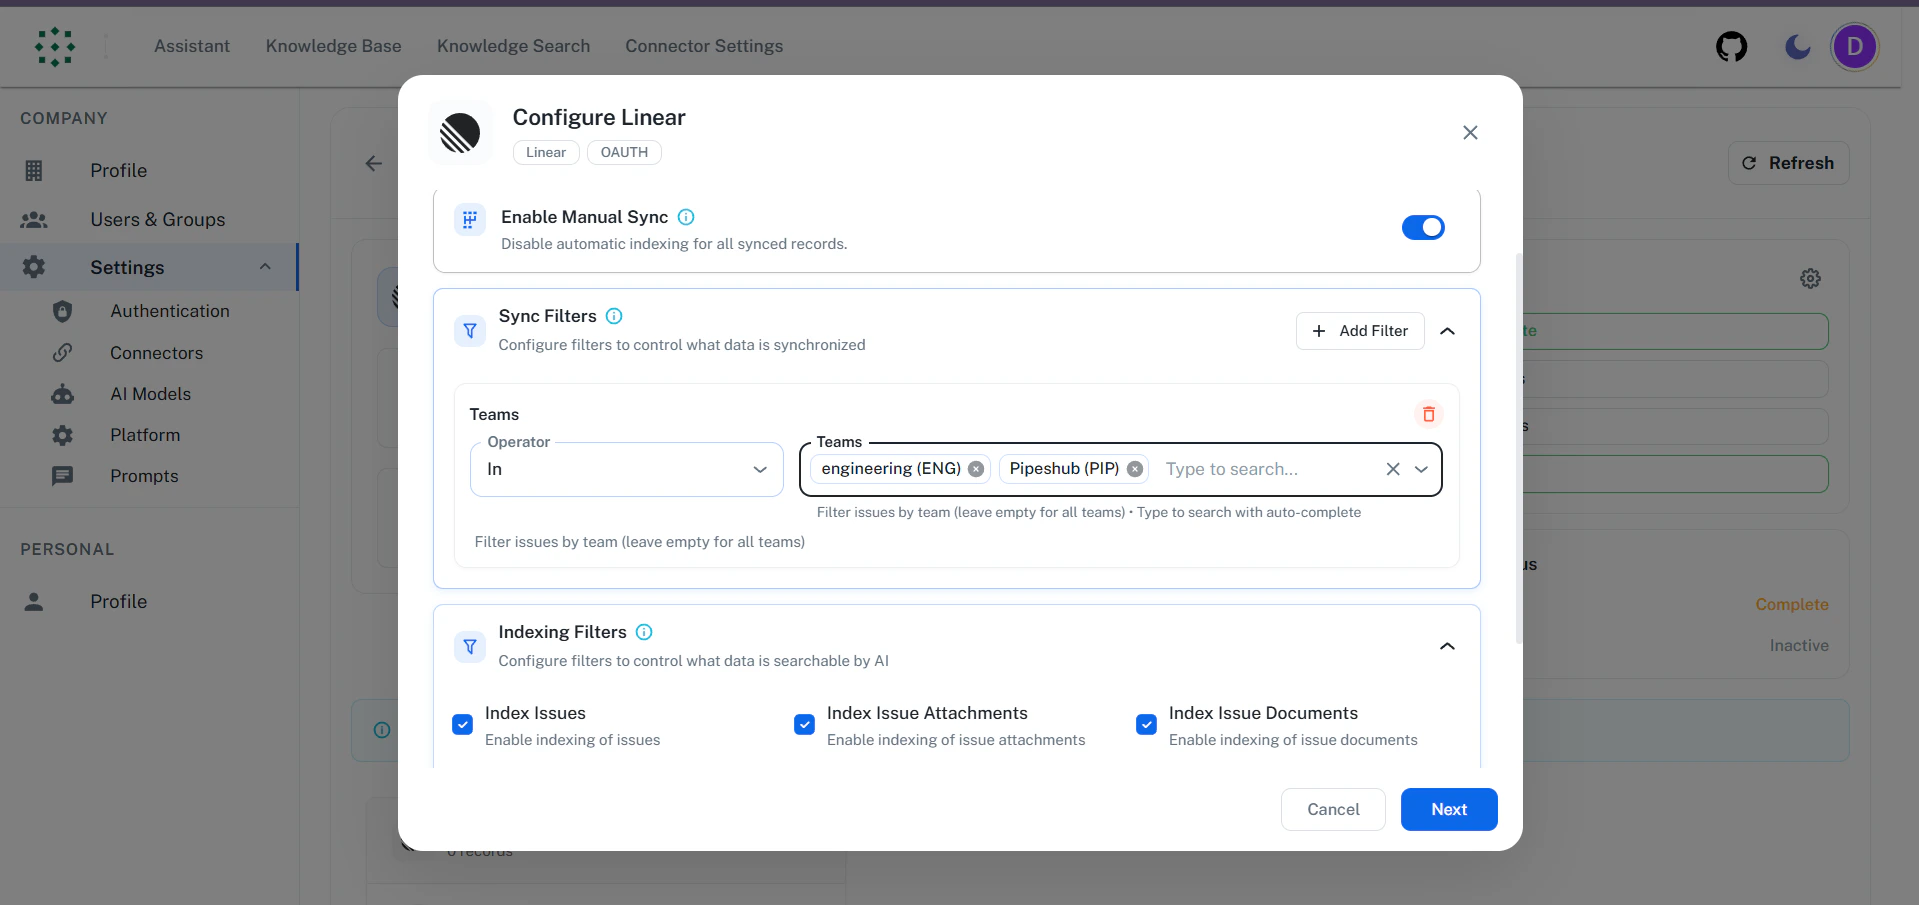This screenshot has height=905, width=1919.
Task: Click the Linear logo in dialog
Action: [460, 132]
